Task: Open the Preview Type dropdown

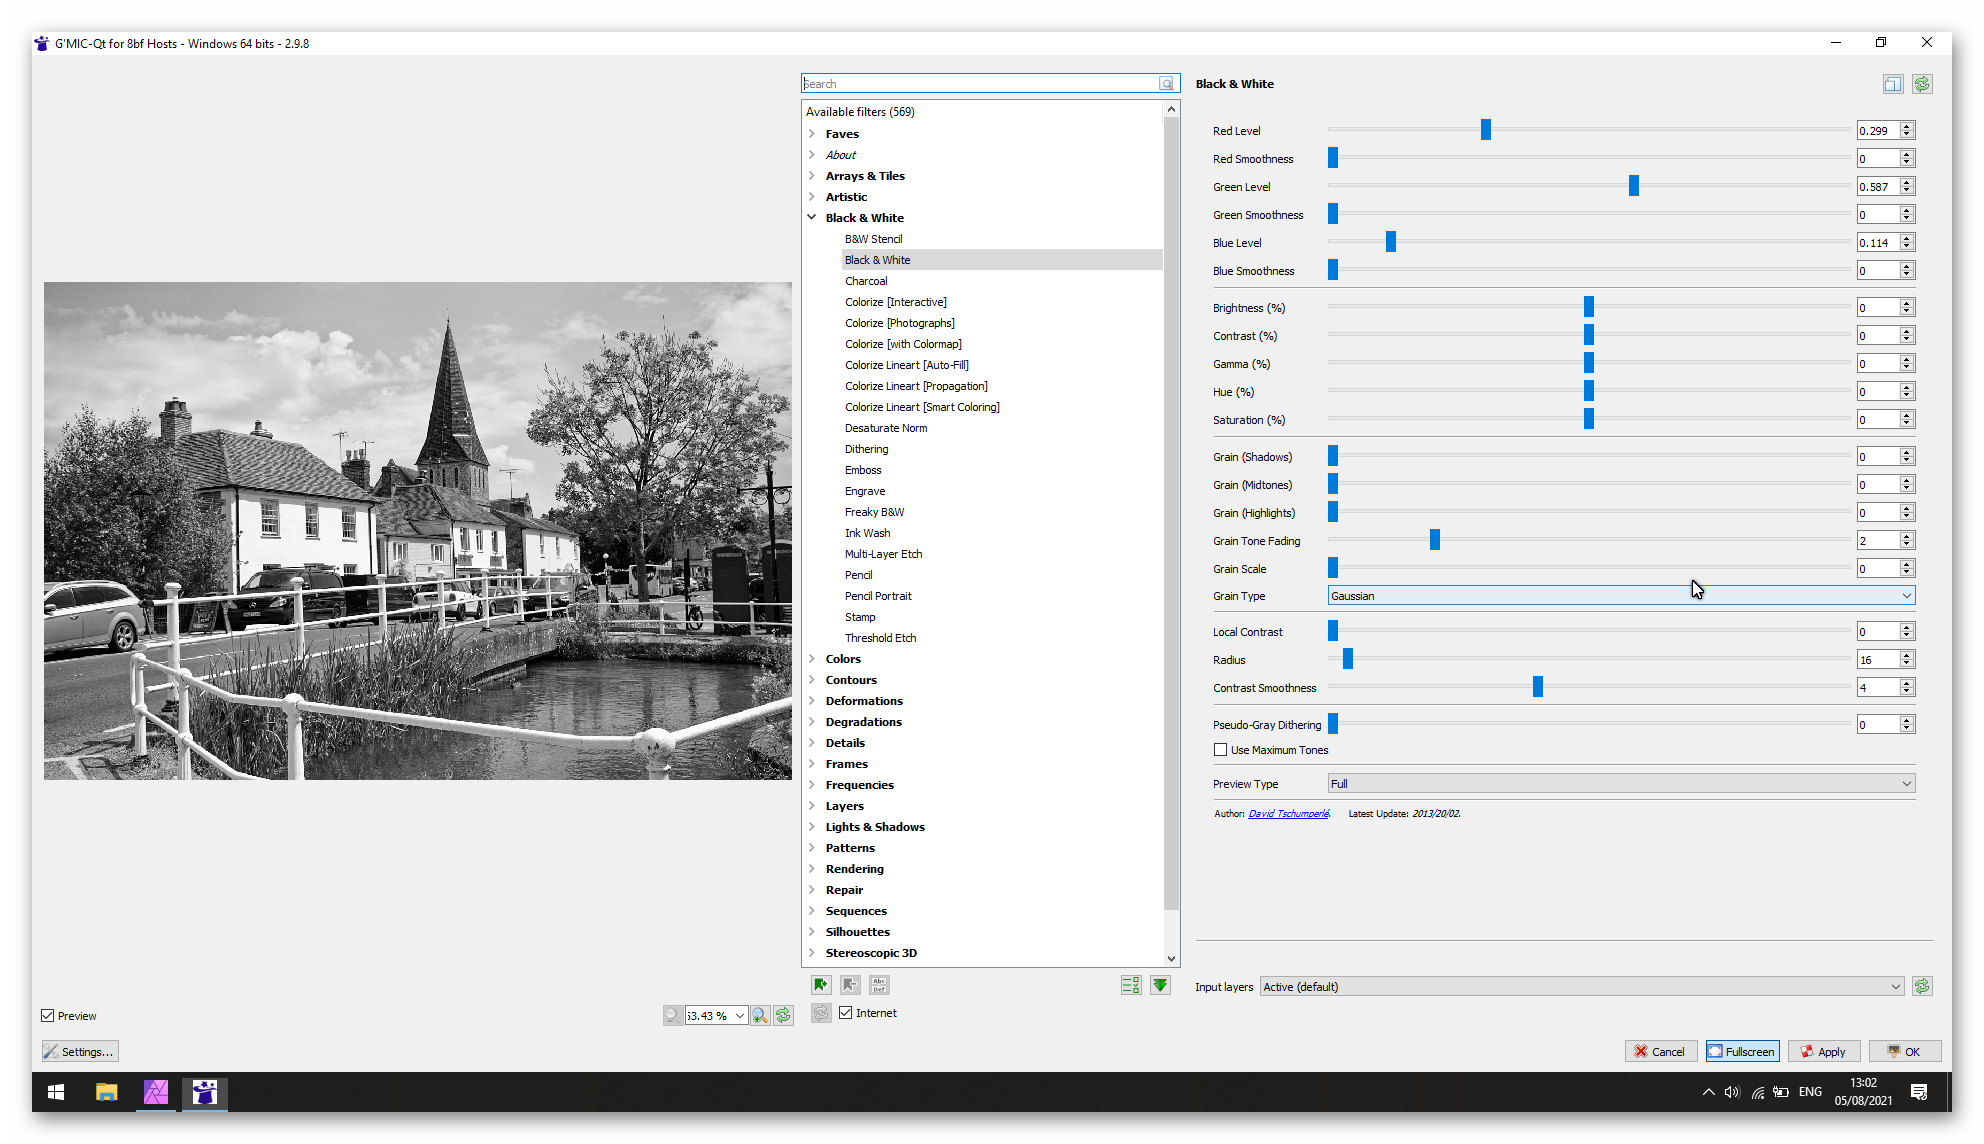Action: pos(1620,784)
